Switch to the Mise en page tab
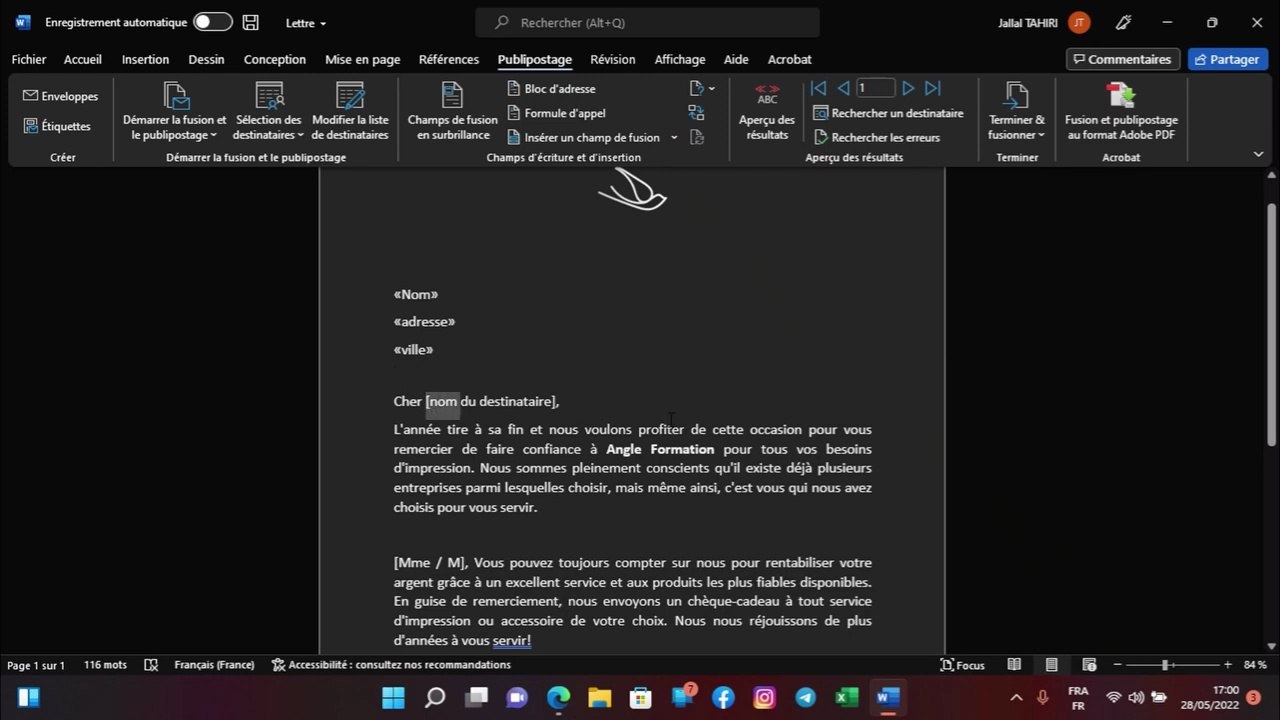Screen dimensions: 1280x720 (363, 60)
